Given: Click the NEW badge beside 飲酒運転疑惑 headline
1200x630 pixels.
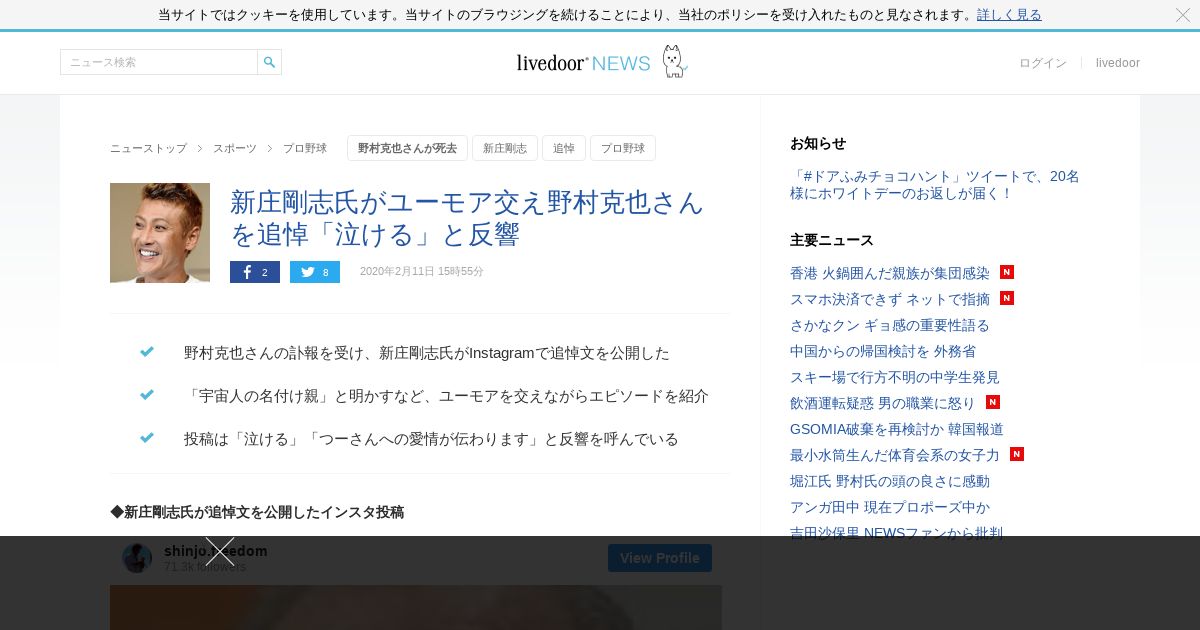Looking at the screenshot, I should 993,402.
